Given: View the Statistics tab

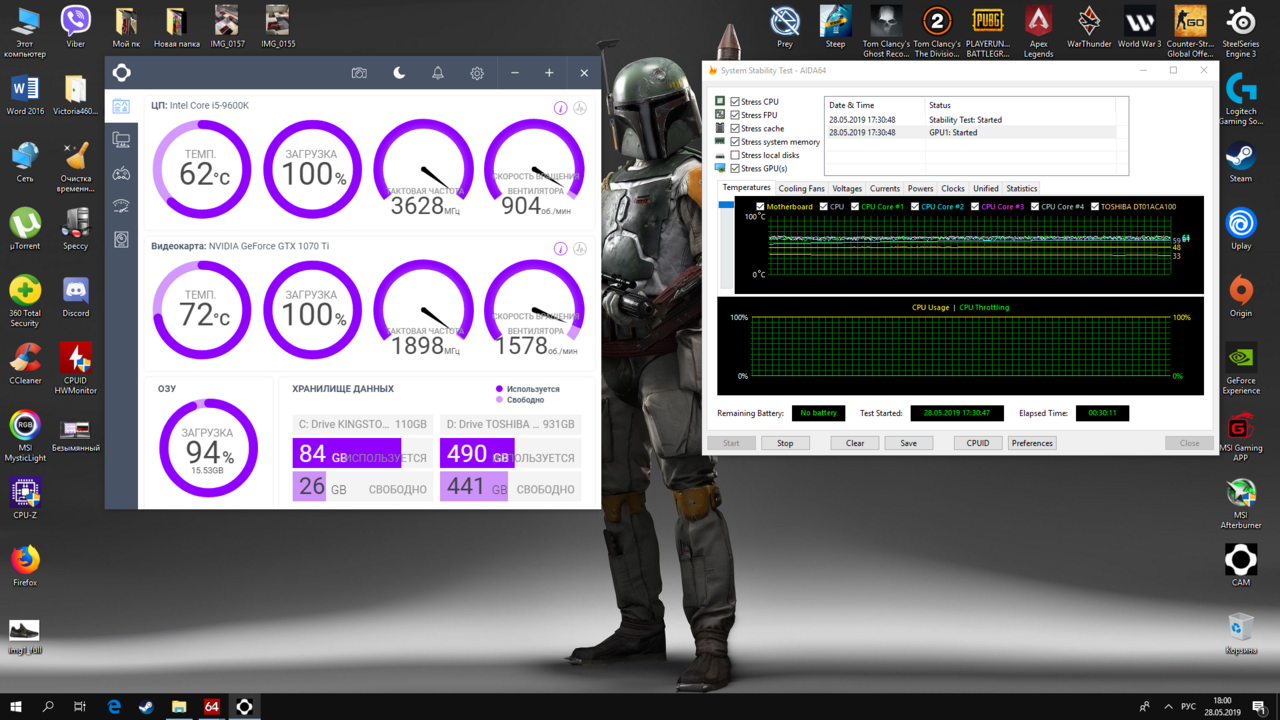Looking at the screenshot, I should tap(1022, 188).
